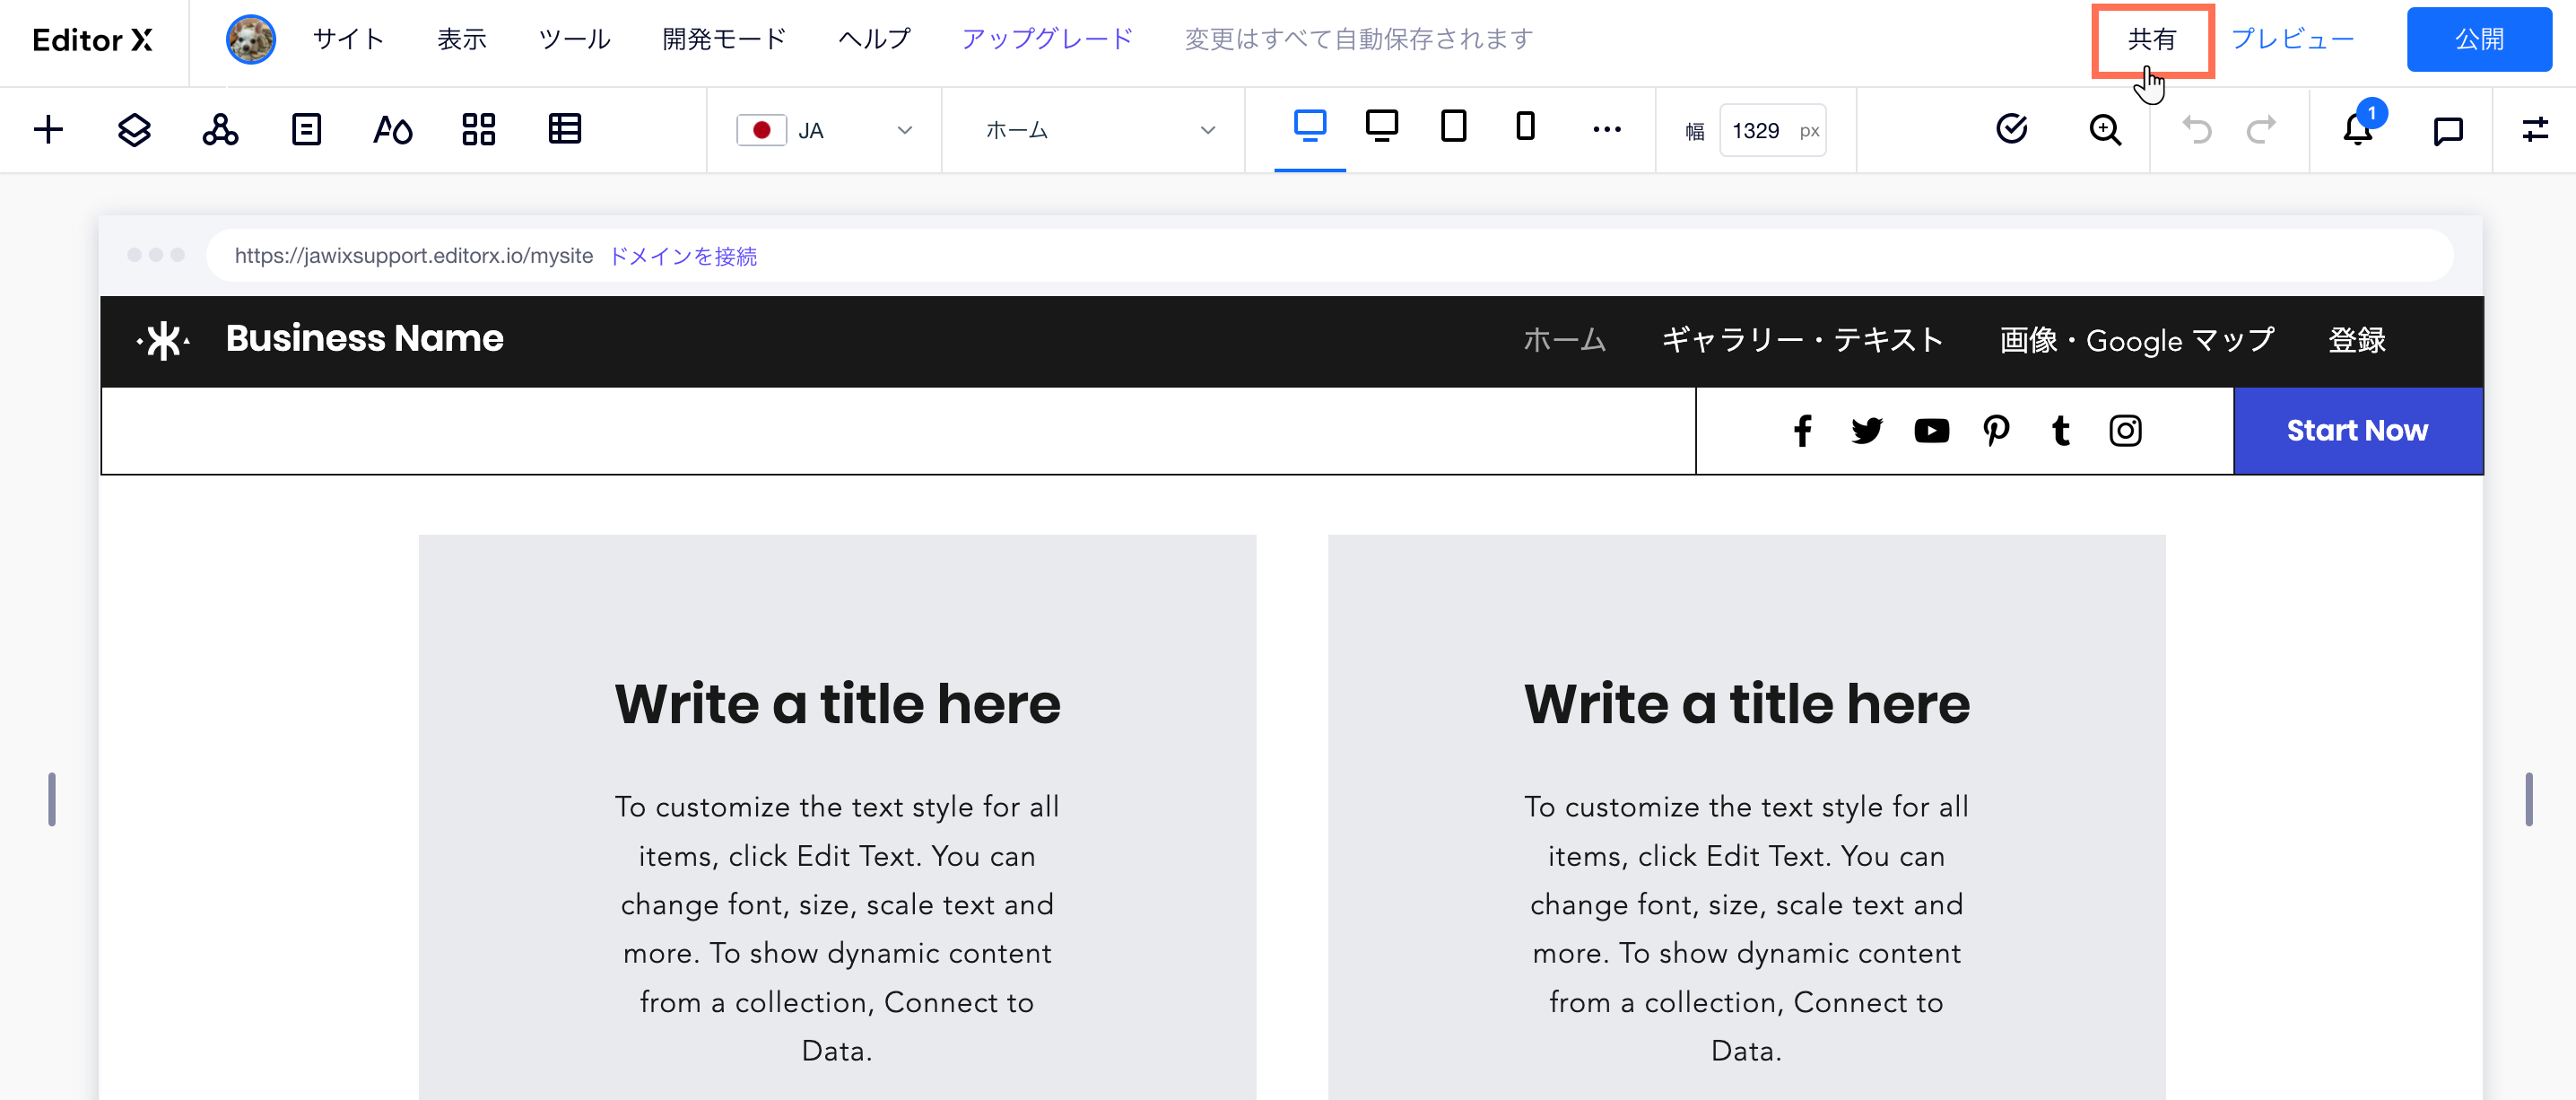Click the Undo arrow

(x=2196, y=130)
